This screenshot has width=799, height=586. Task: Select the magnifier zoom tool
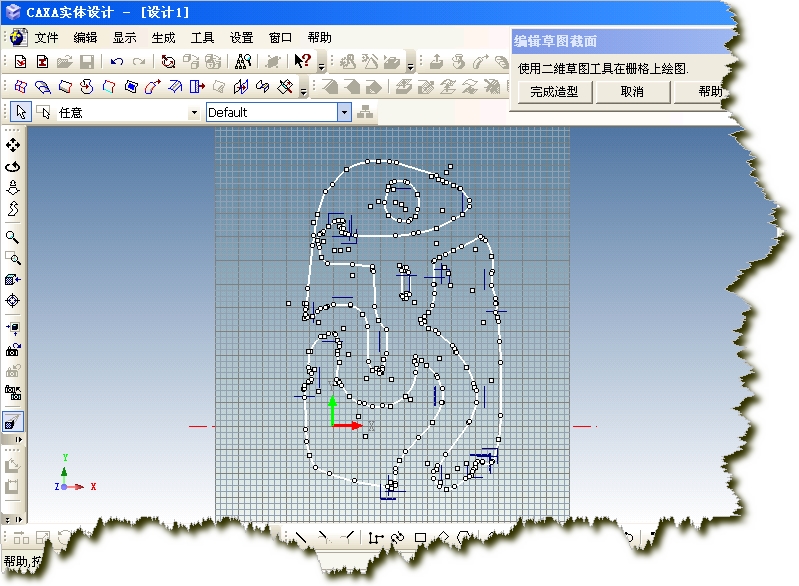point(12,237)
